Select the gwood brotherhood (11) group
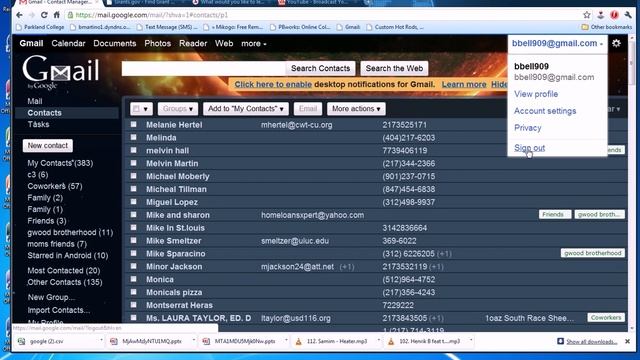 coord(70,232)
